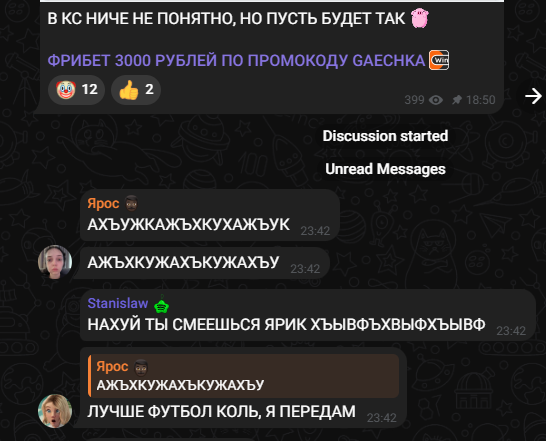Click the clown emoji reaction with 12
Screen dimensions: 546x441
[x=76, y=90]
